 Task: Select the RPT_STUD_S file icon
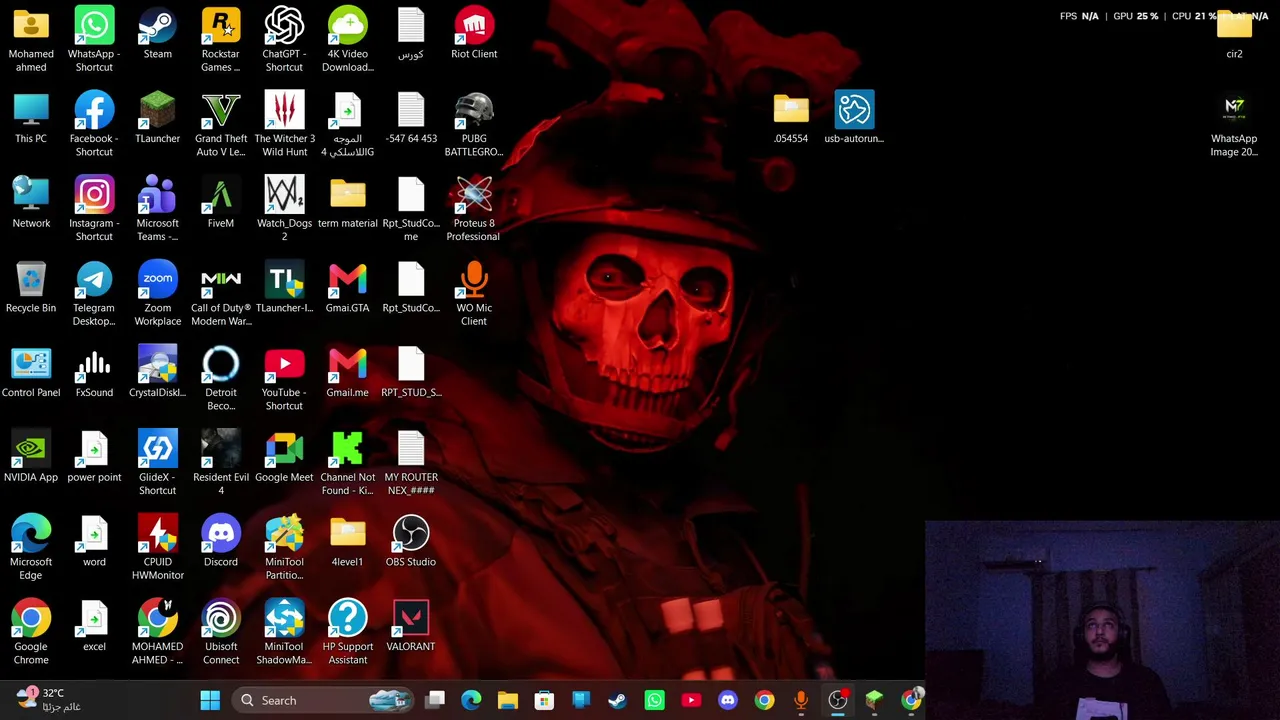[411, 372]
